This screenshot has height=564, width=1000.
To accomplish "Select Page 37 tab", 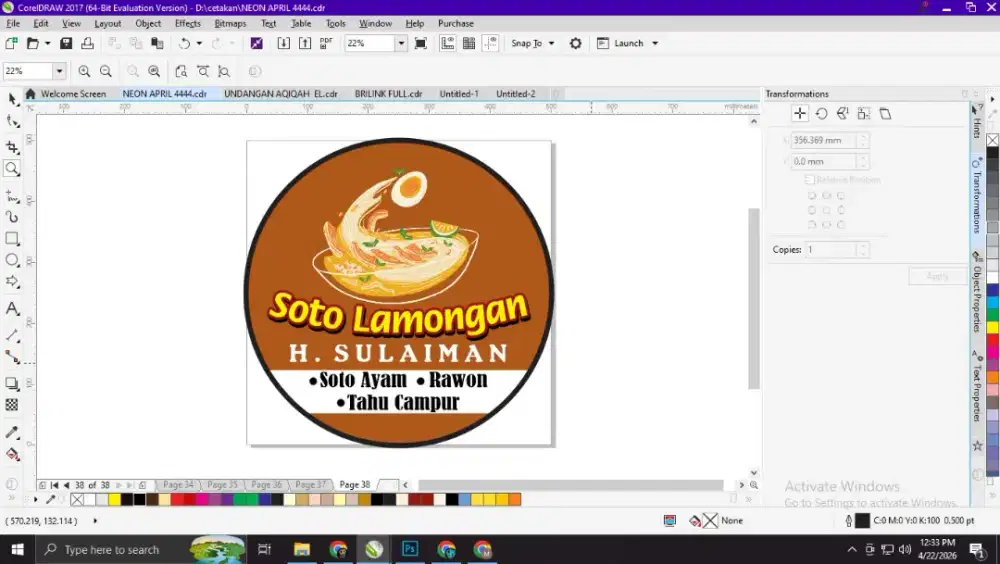I will click(311, 485).
